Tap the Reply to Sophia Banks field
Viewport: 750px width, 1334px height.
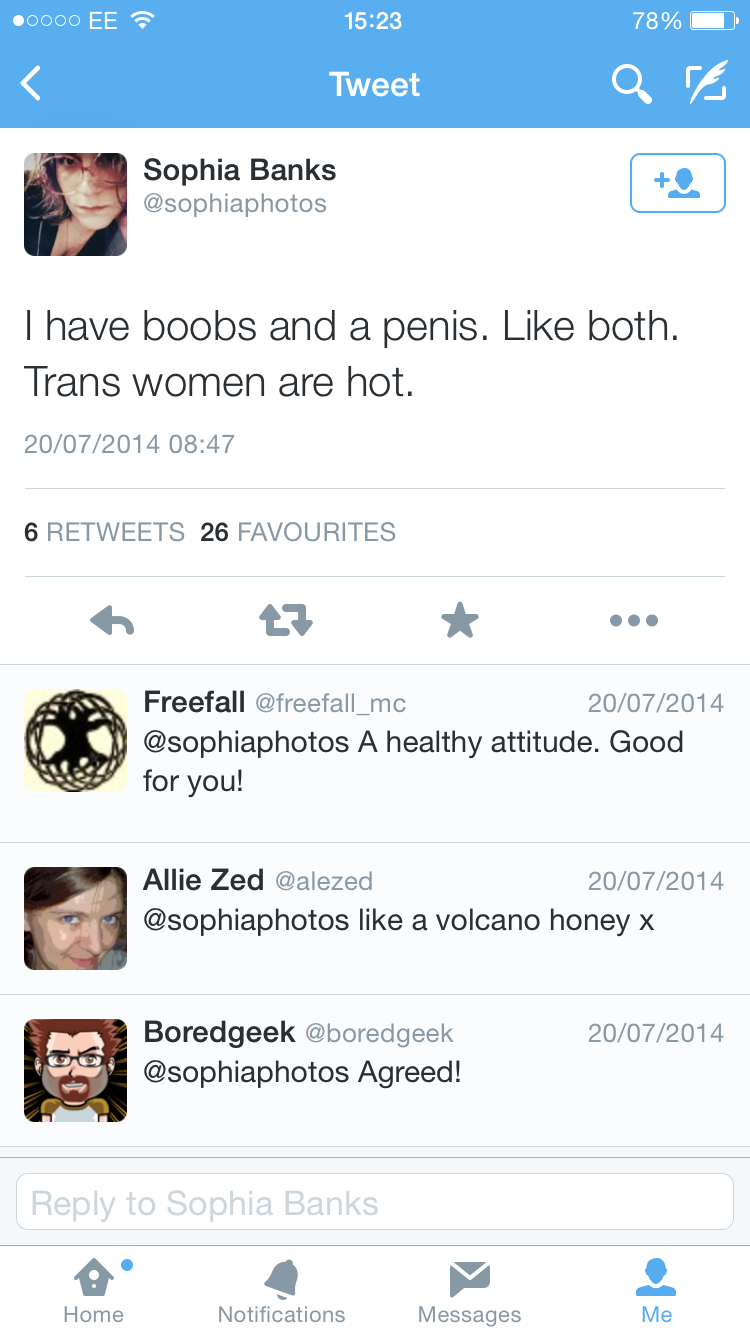[x=375, y=1202]
